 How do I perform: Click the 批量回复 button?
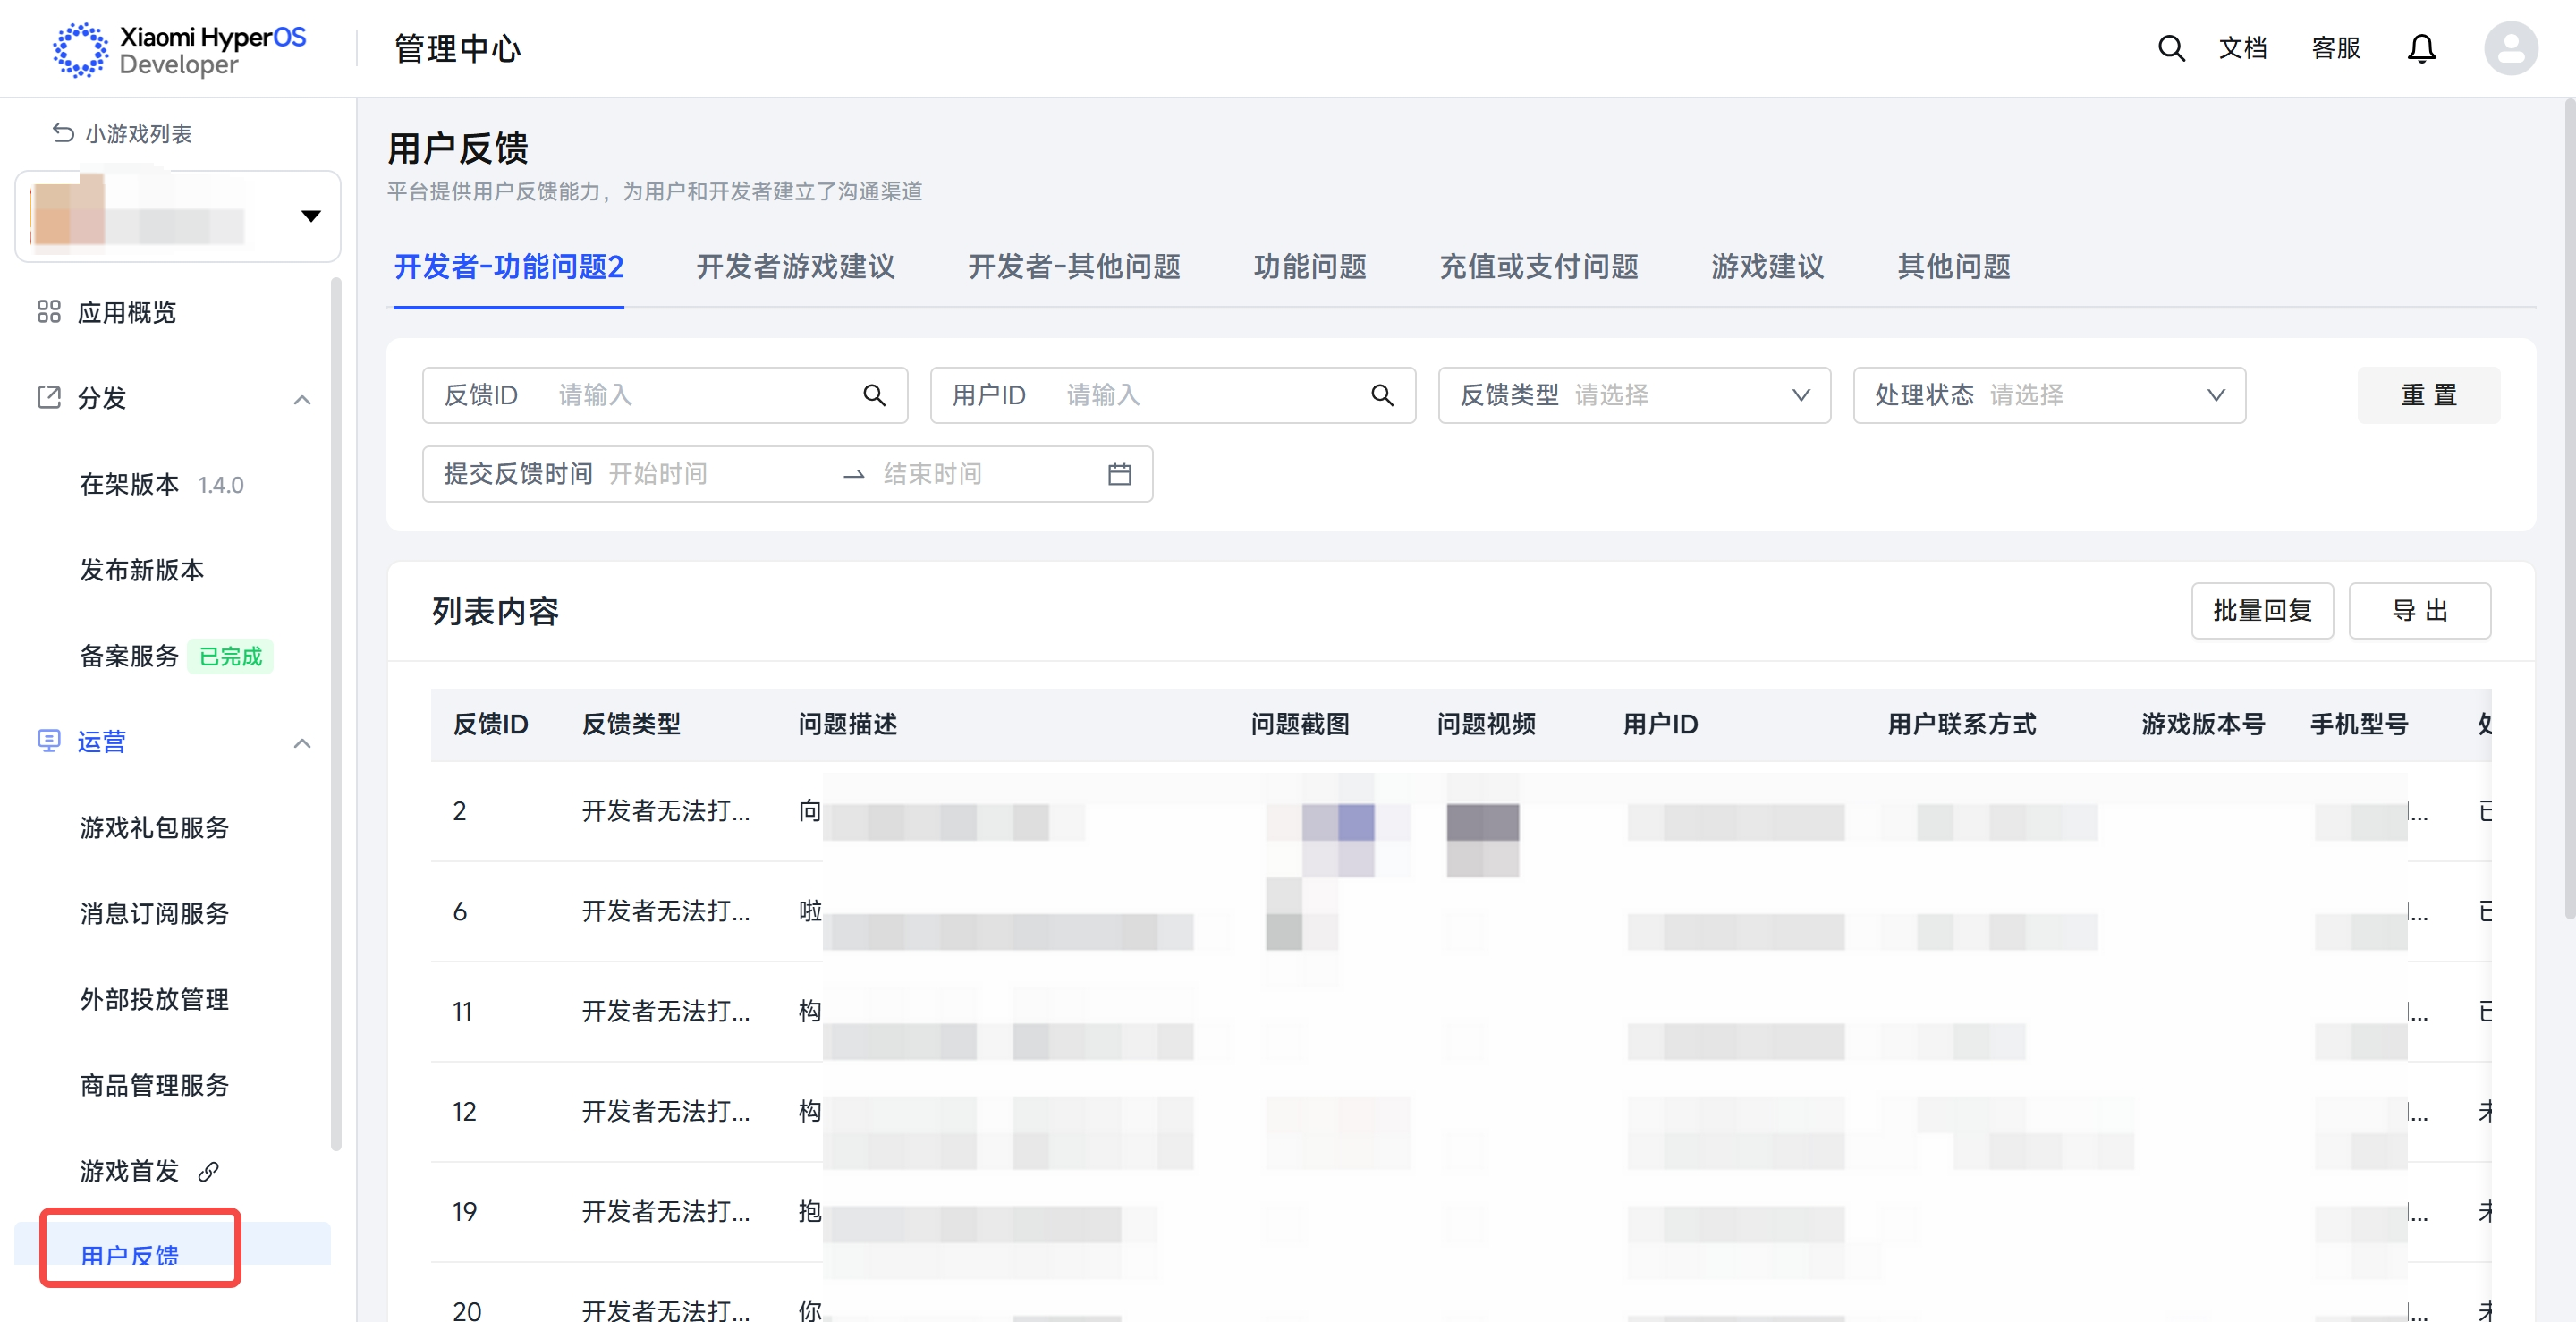2262,611
